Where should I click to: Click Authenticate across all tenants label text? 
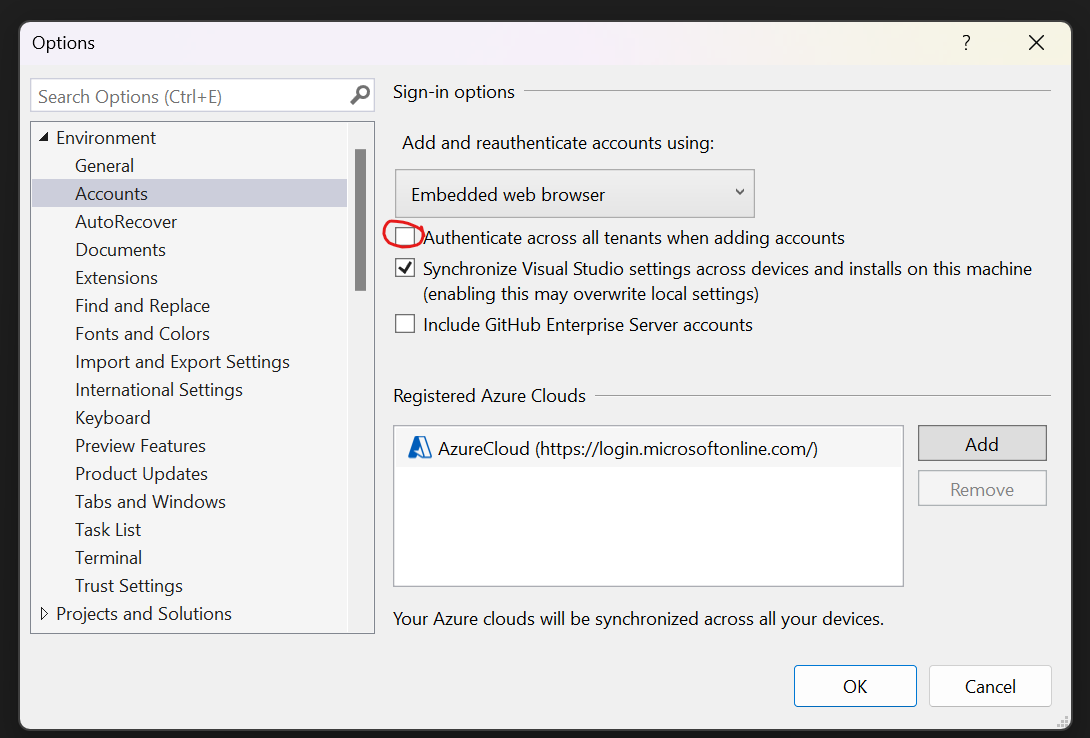tap(634, 238)
